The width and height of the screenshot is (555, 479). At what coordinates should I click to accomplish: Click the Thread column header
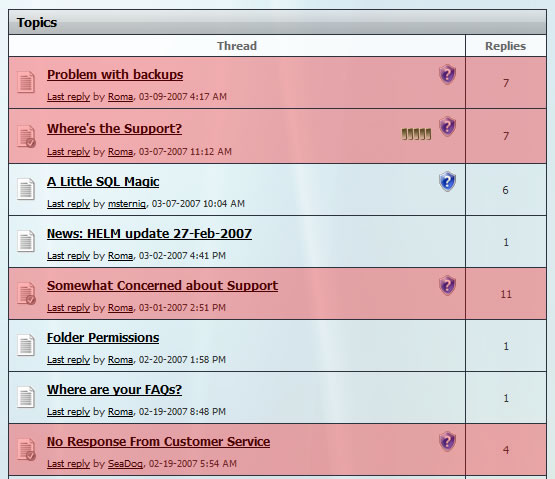(x=237, y=46)
